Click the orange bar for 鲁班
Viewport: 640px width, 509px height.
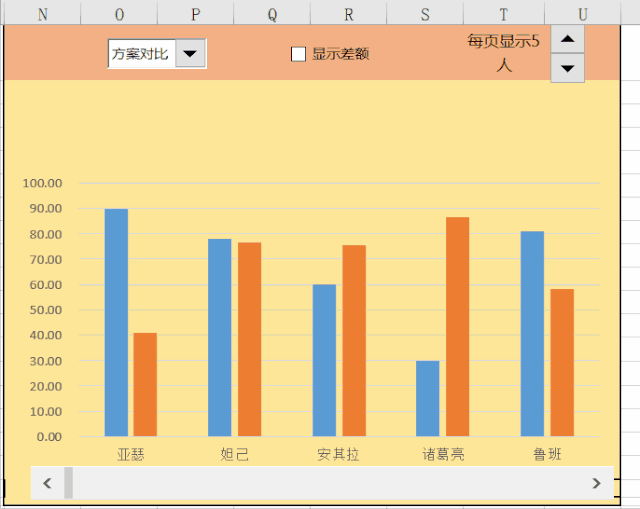(562, 362)
